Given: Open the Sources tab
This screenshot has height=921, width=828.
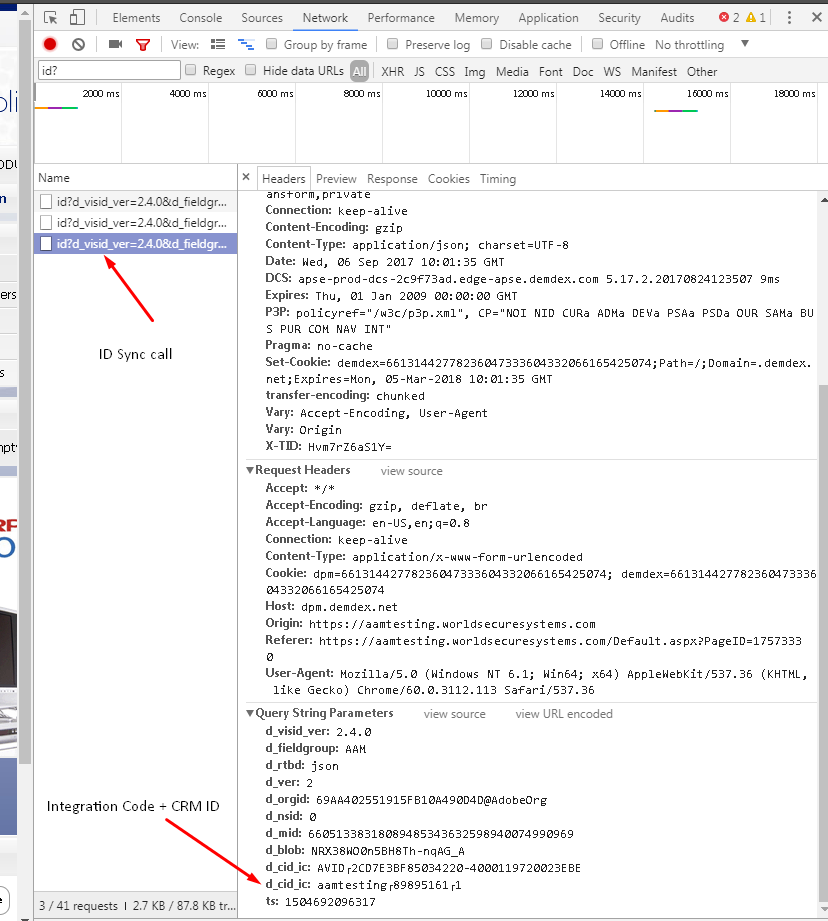Looking at the screenshot, I should [x=262, y=18].
